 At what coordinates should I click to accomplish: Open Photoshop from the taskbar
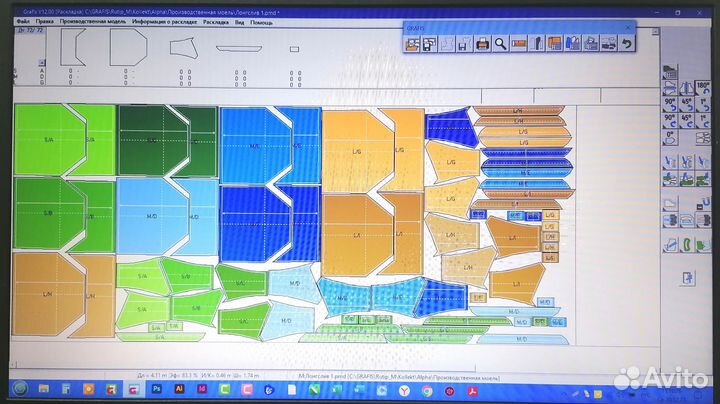pos(156,387)
